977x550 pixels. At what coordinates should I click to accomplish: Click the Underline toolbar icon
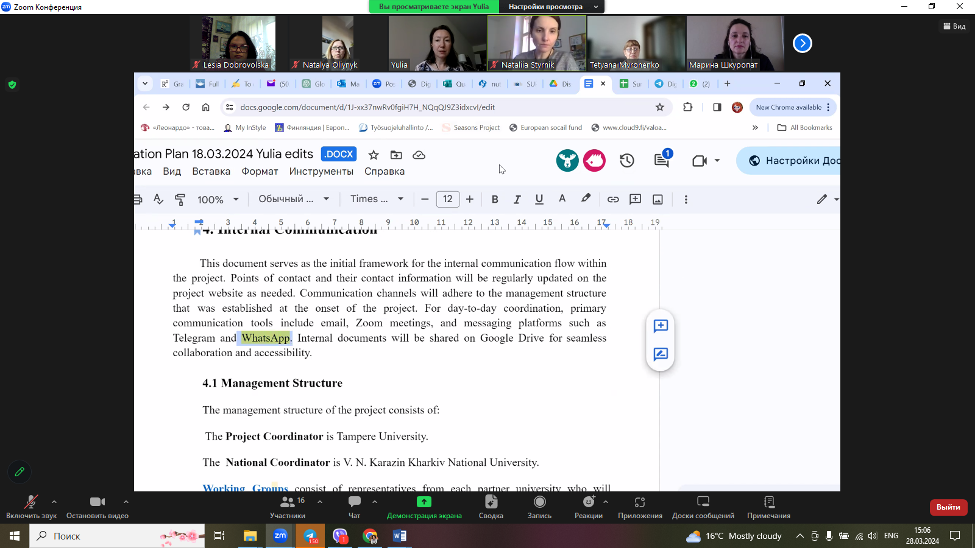tap(539, 199)
